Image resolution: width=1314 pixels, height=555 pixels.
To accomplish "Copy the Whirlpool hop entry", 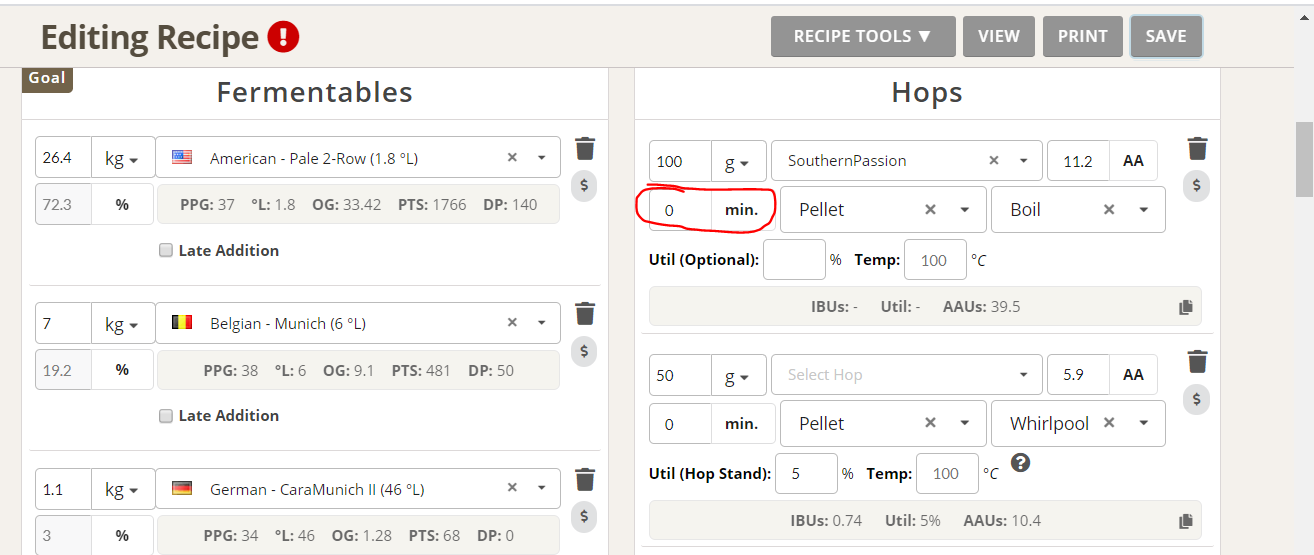I will [x=1186, y=521].
